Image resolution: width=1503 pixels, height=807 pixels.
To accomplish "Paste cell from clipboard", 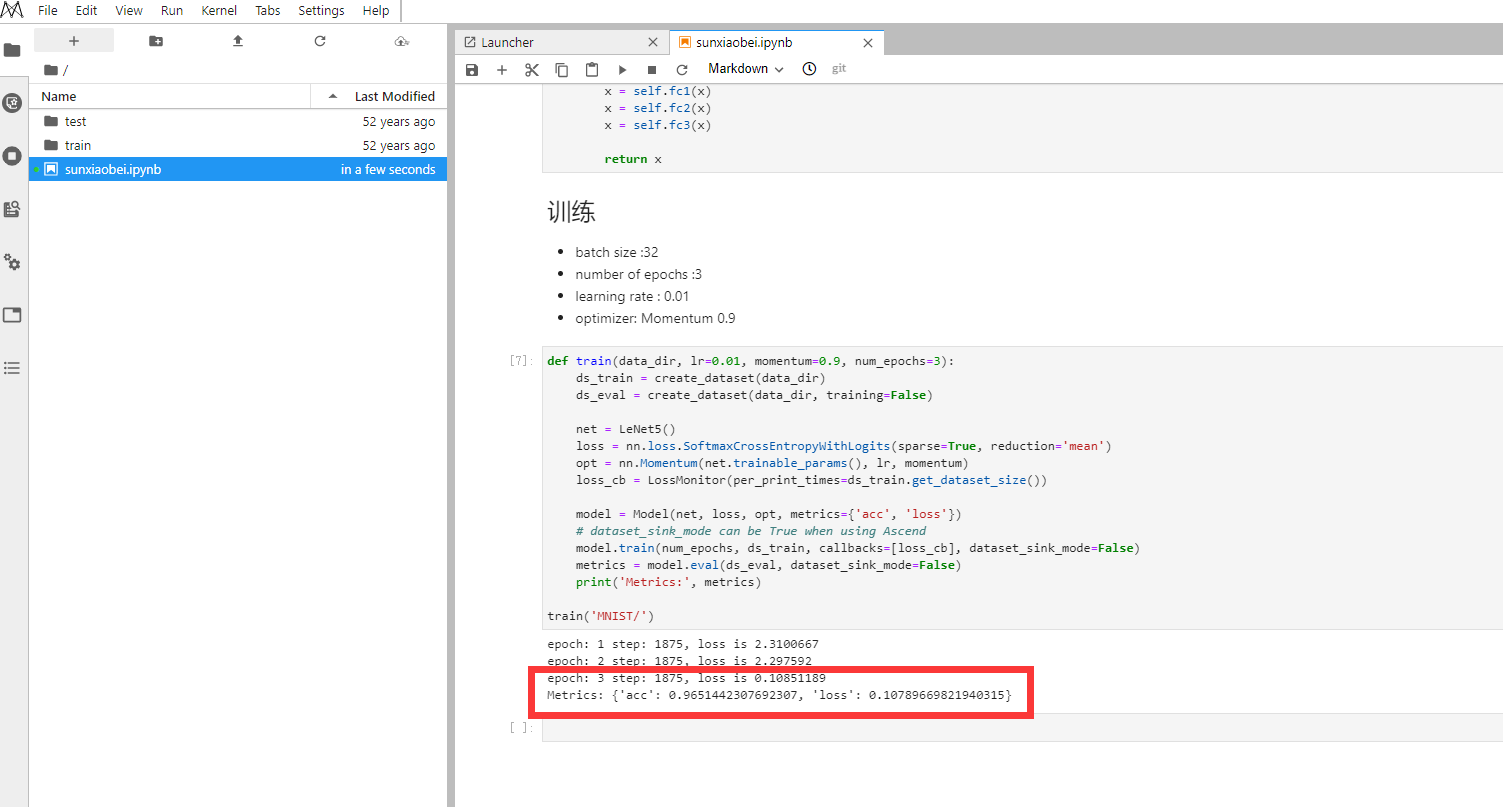I will 592,70.
